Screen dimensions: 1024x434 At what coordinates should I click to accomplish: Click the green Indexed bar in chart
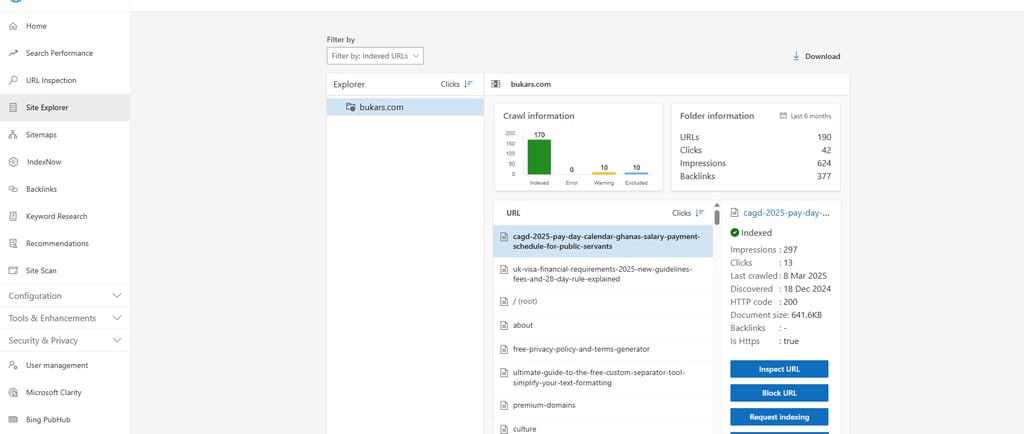pos(539,157)
